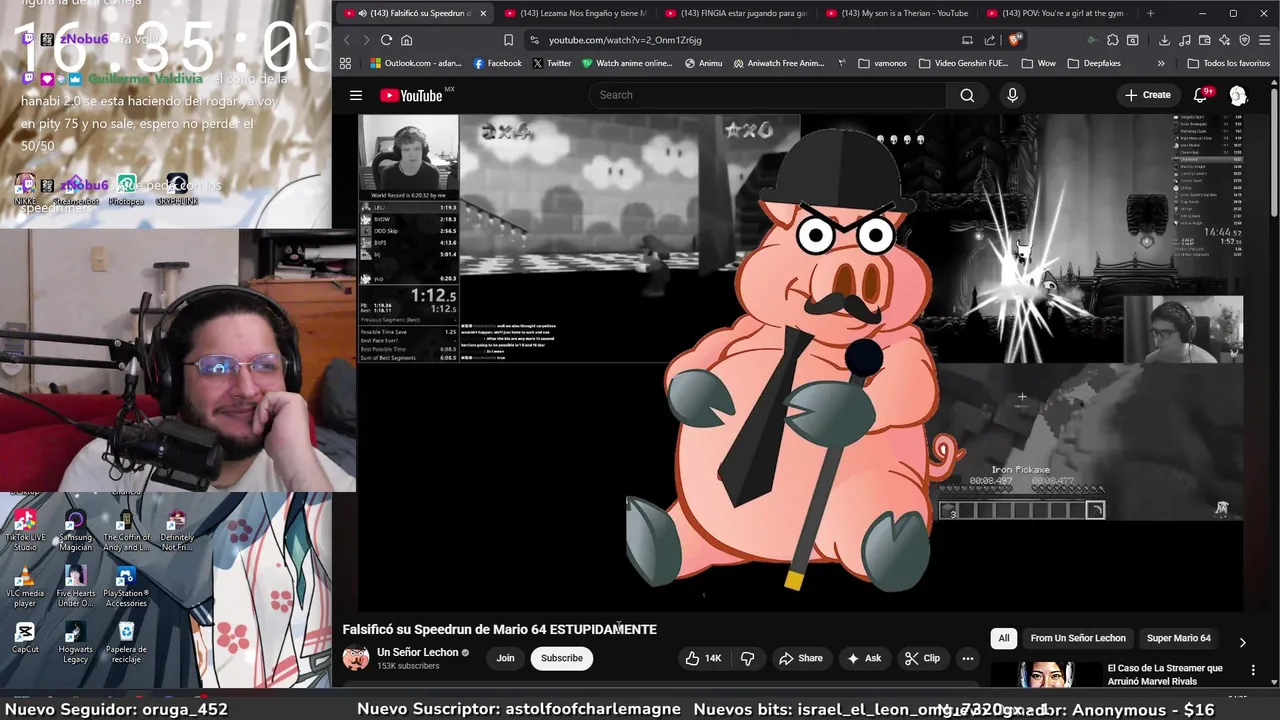
Task: Click the Brave shields icon
Action: point(1014,40)
